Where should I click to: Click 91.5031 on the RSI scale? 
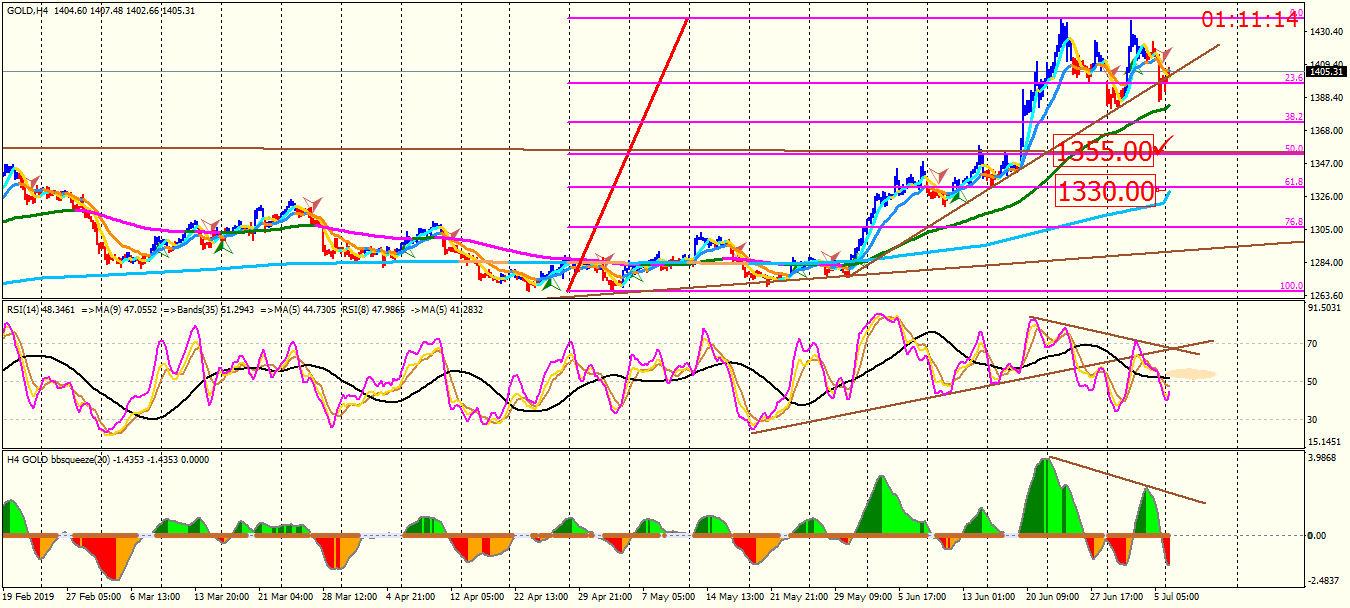click(1327, 308)
